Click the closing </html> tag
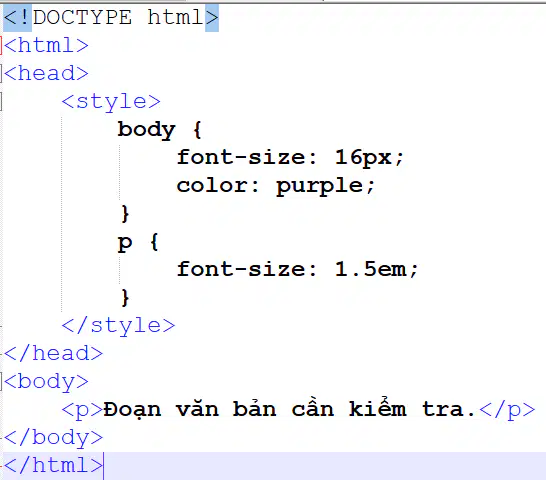This screenshot has height=480, width=546. pos(53,466)
